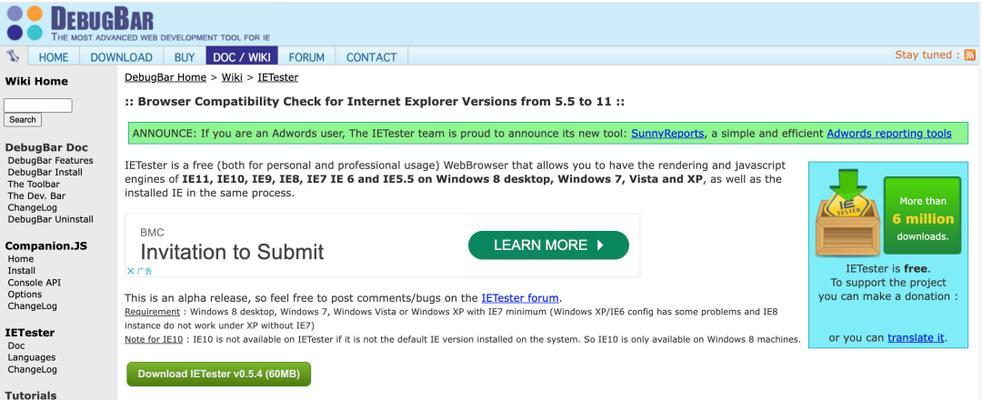Open ChangeLog under IETester sidebar

tap(32, 369)
